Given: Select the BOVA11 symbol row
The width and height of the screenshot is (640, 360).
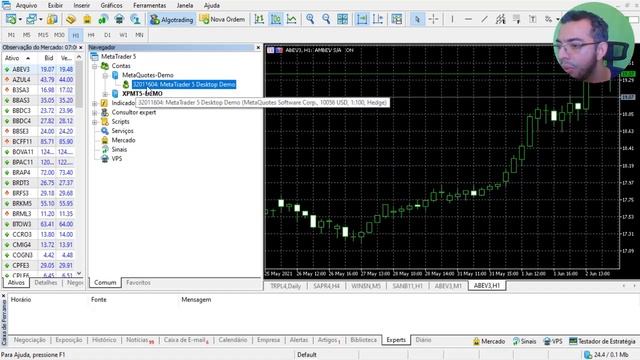Looking at the screenshot, I should point(39,152).
